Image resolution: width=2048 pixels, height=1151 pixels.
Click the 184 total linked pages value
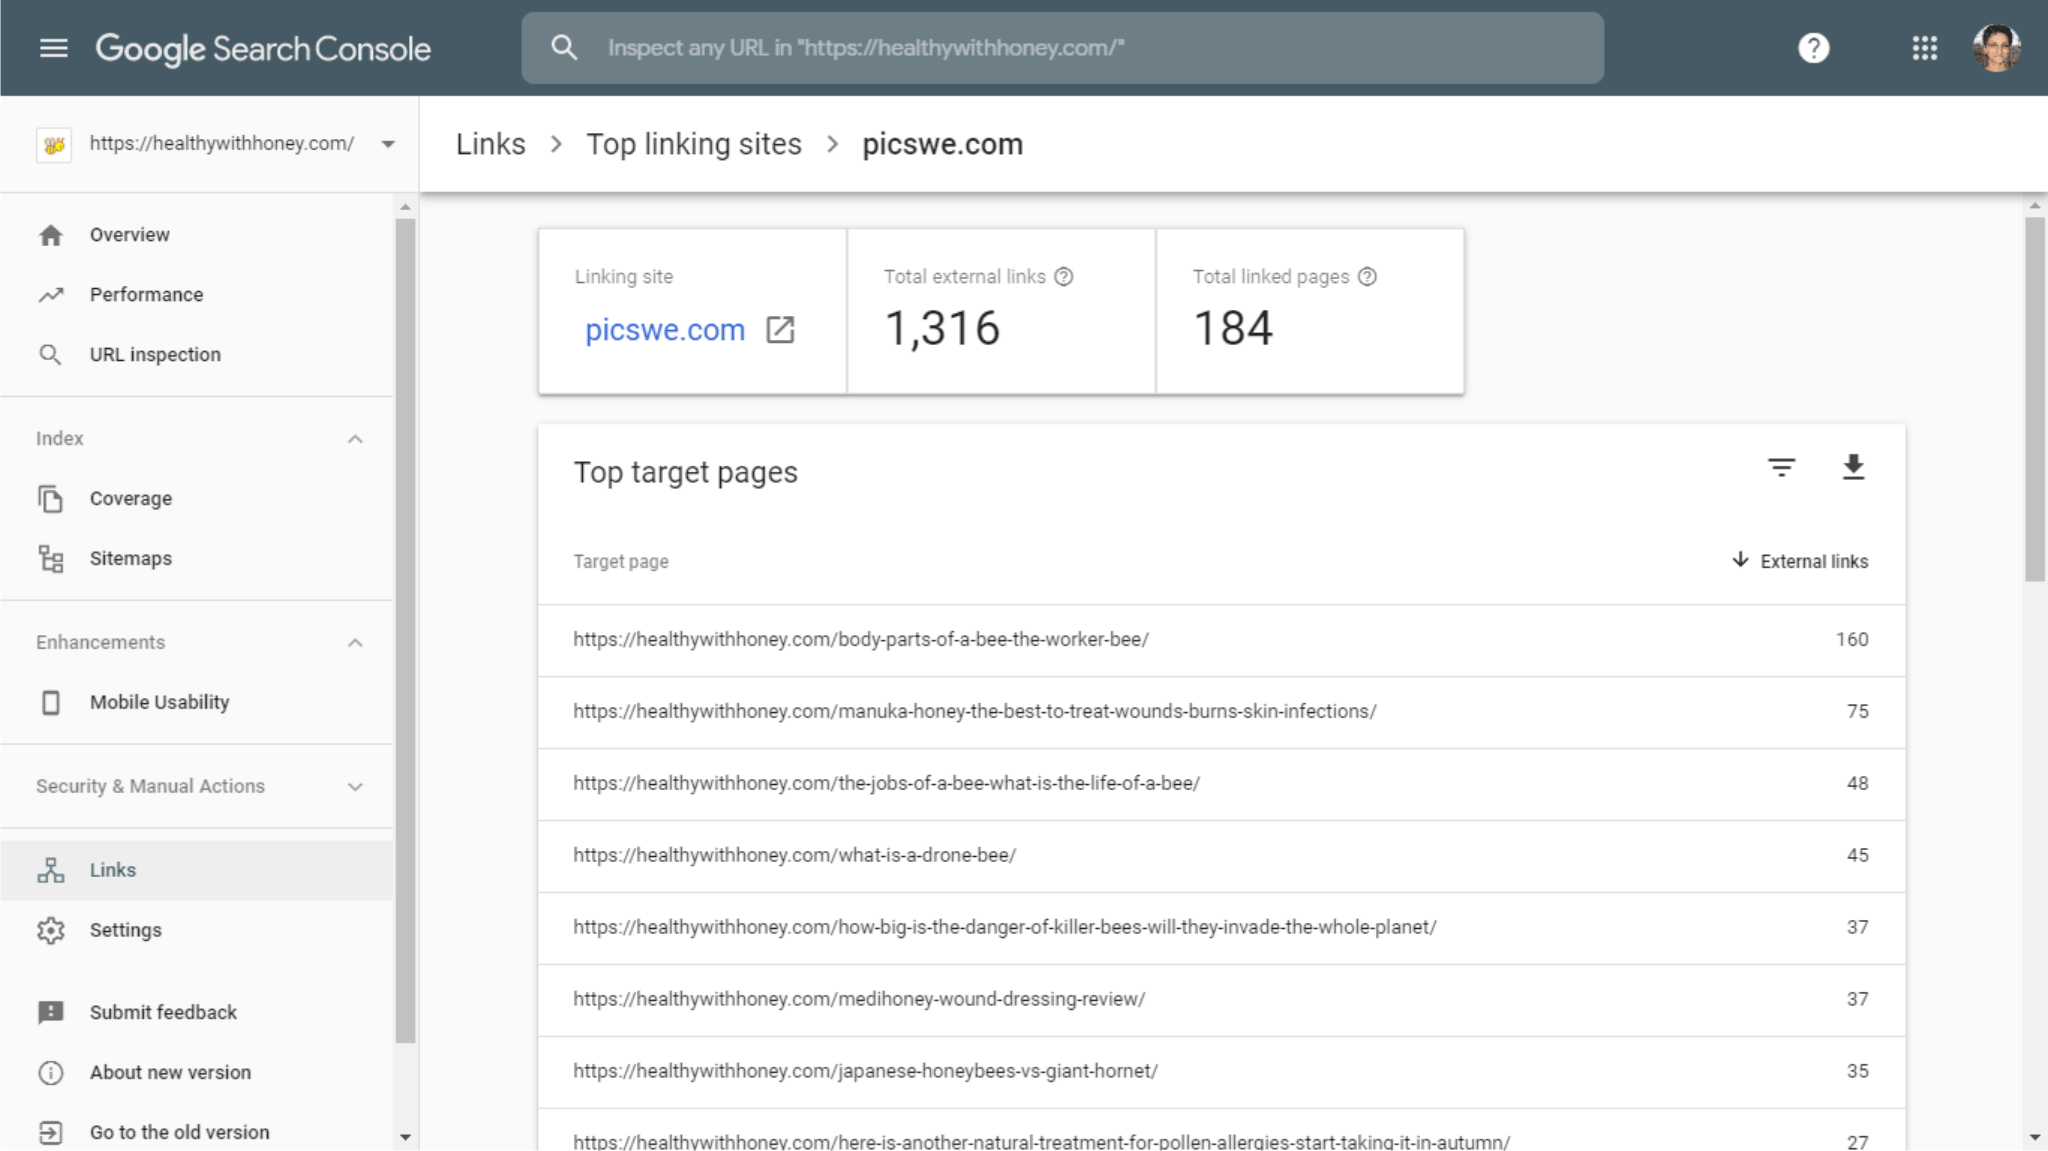[x=1233, y=328]
